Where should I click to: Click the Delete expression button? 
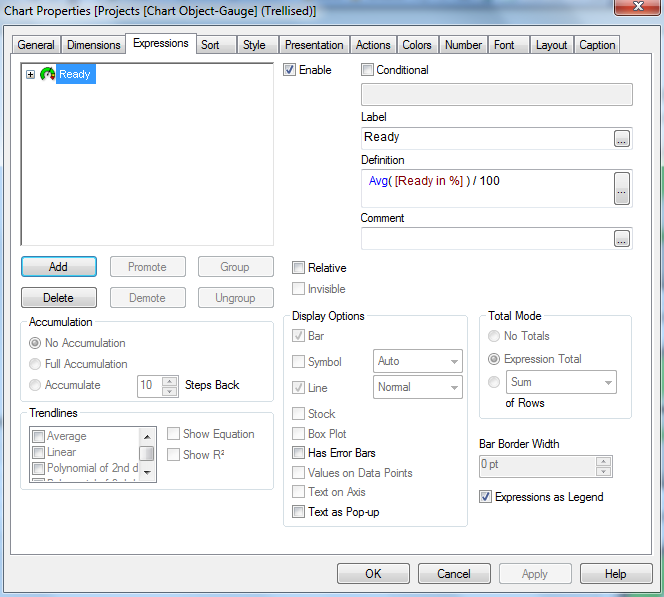(59, 298)
